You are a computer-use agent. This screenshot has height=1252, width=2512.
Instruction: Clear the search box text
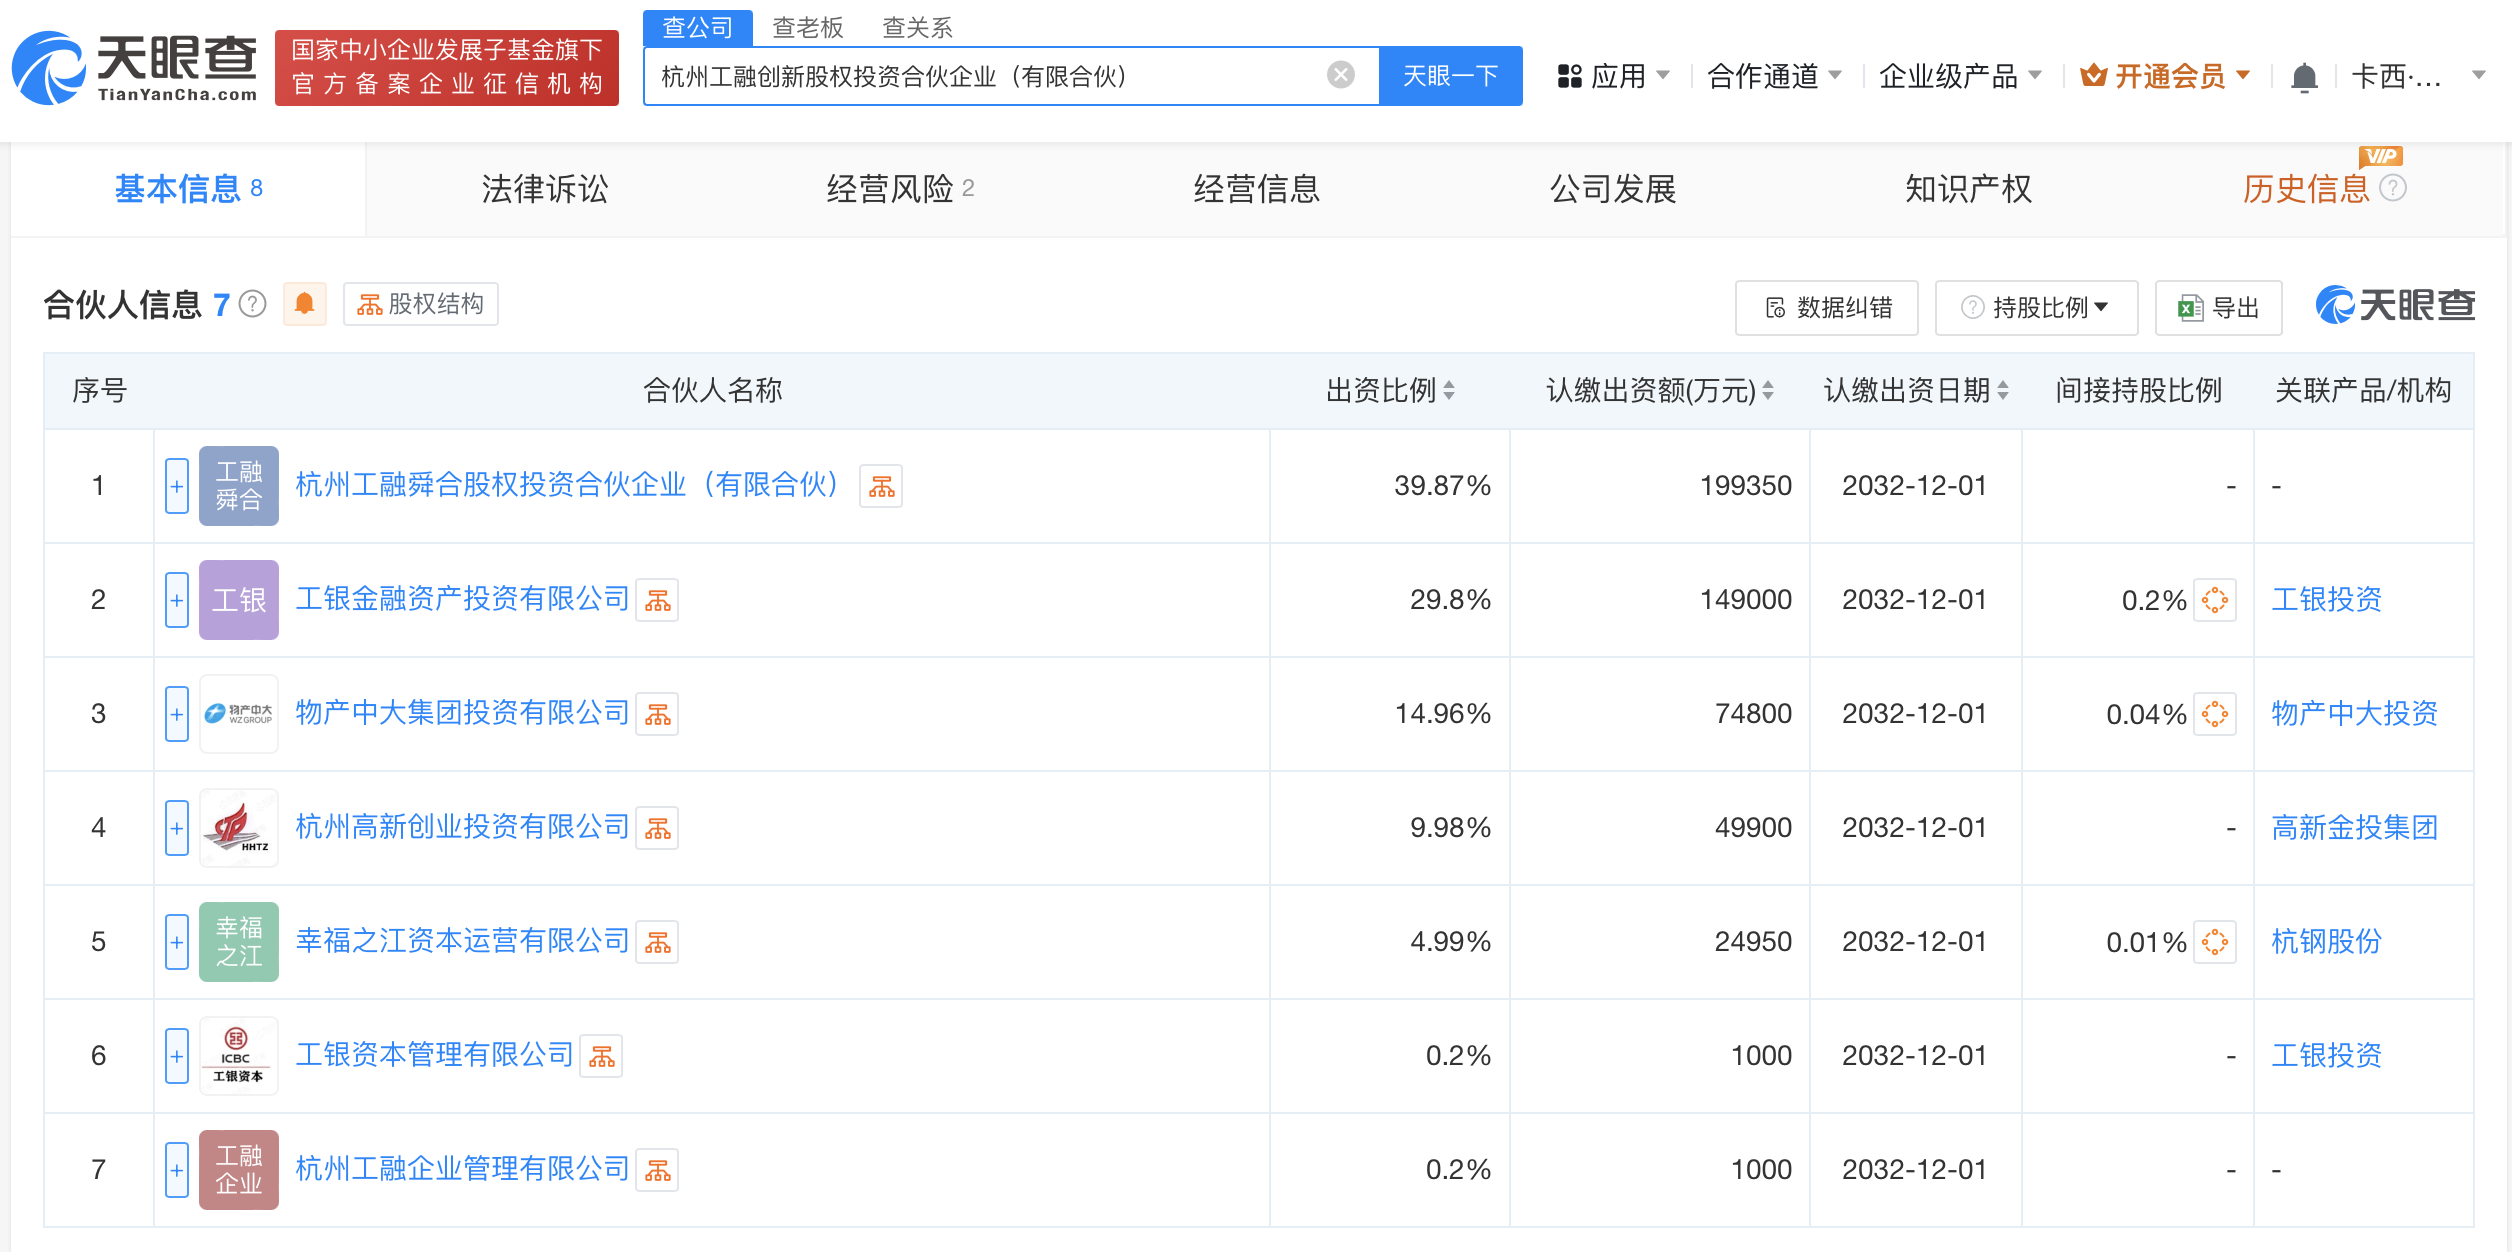(1340, 75)
